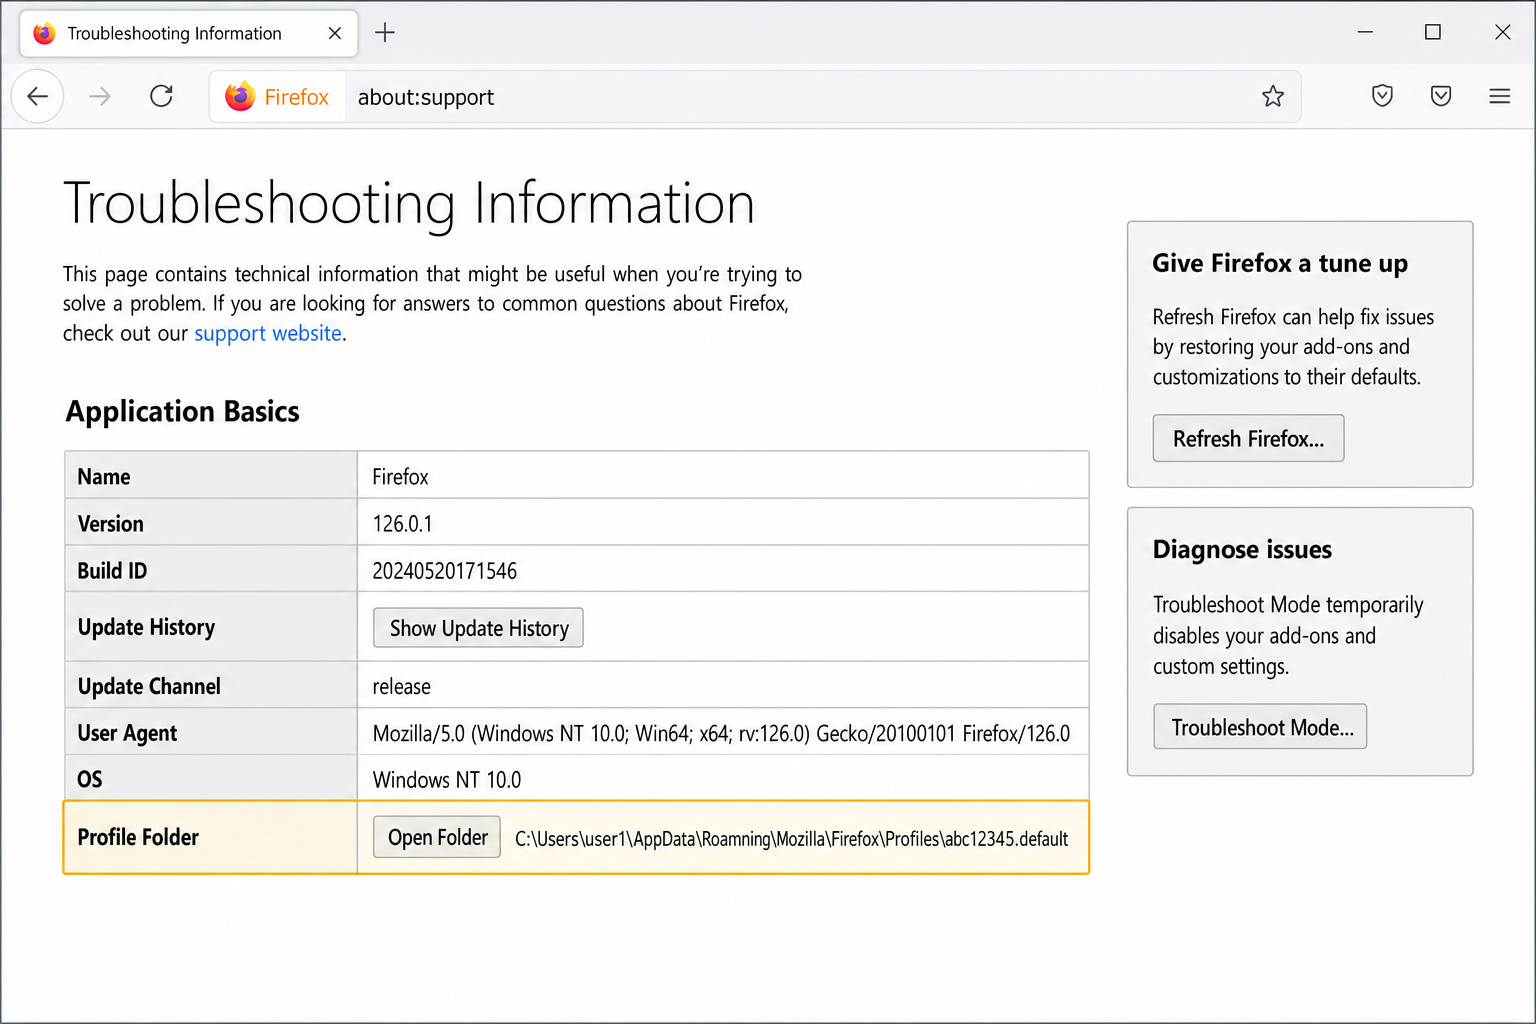Minimize the Firefox window
The height and width of the screenshot is (1024, 1536).
(x=1365, y=32)
